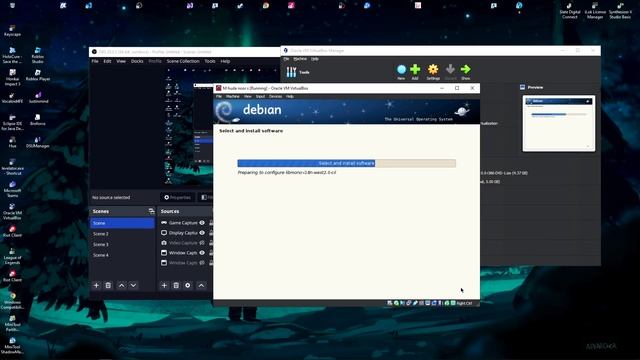Select Video Capture source row

(x=186, y=243)
